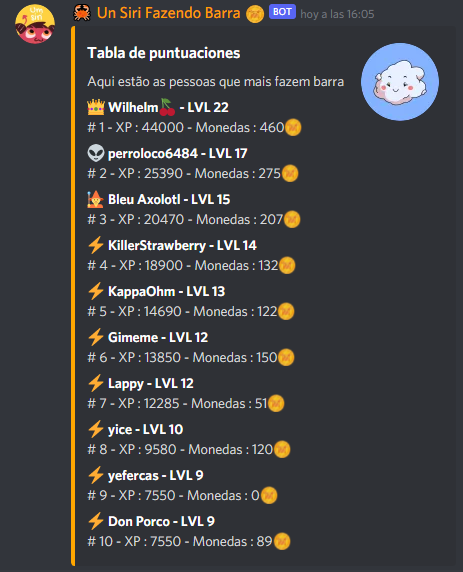The width and height of the screenshot is (463, 572).
Task: Open the cloud thumbnail image in embed
Action: 400,82
